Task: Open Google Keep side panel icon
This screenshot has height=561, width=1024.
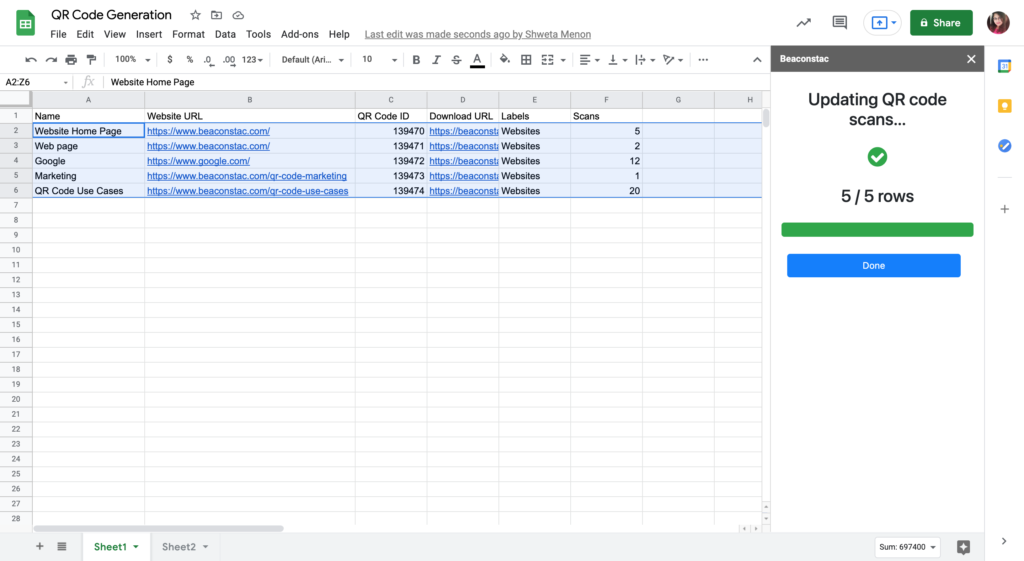Action: tap(1004, 106)
